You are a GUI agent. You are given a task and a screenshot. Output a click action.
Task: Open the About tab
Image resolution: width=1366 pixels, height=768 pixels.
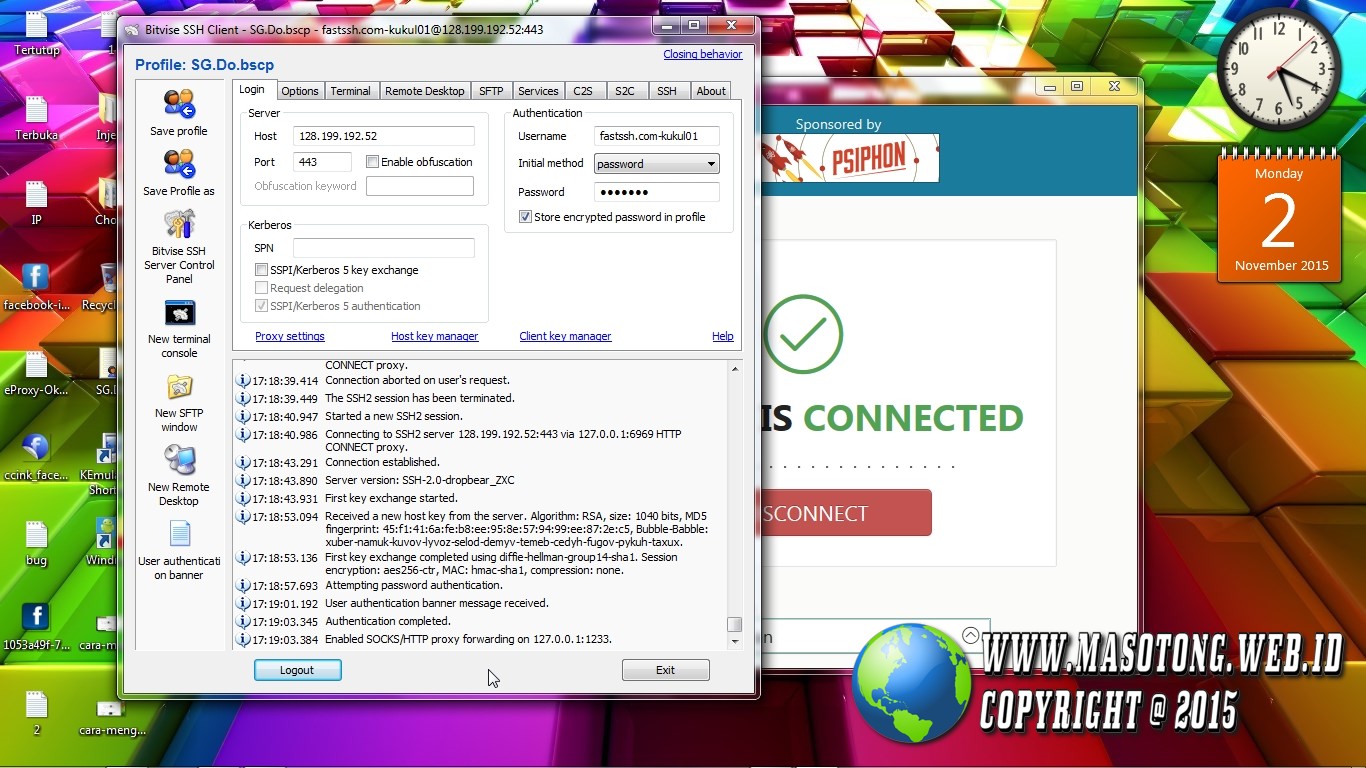click(711, 91)
